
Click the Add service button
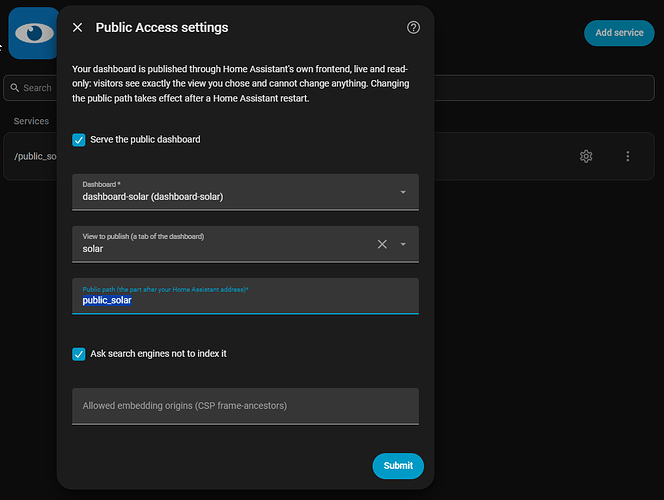[x=619, y=33]
